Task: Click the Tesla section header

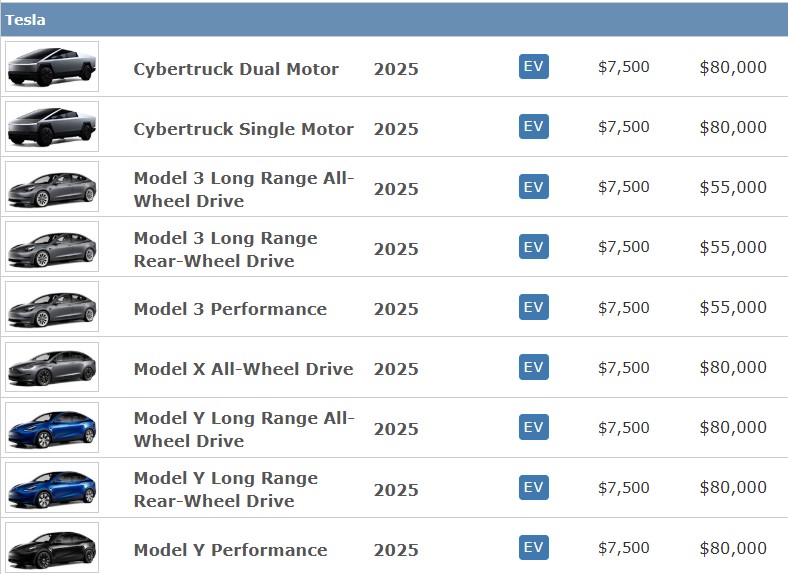Action: click(x=394, y=20)
